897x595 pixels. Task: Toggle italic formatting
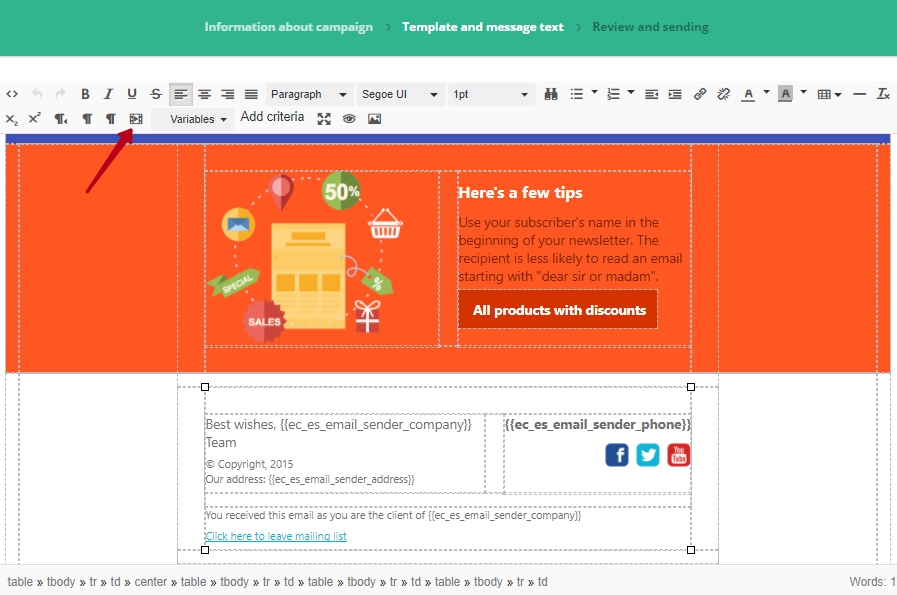108,94
